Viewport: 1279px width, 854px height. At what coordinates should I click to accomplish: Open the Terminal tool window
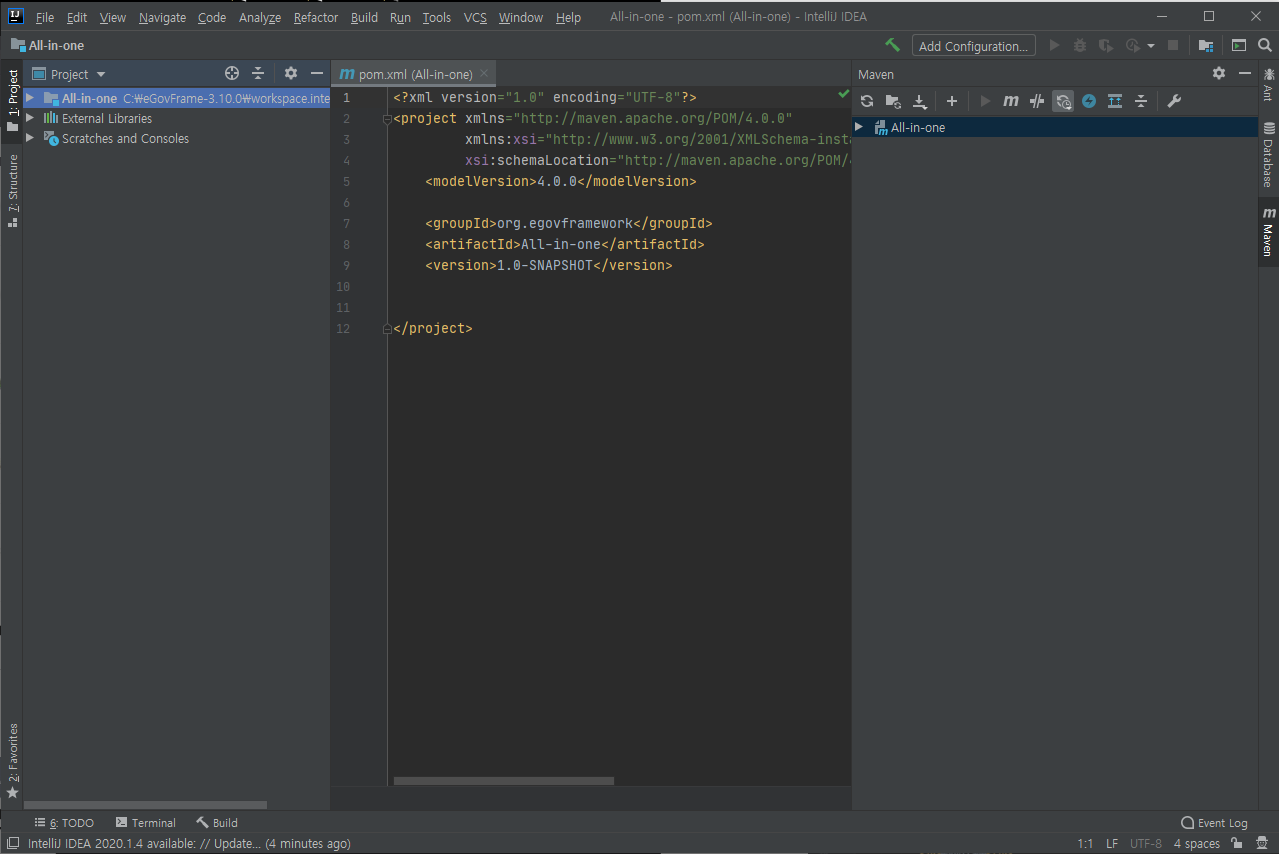146,822
